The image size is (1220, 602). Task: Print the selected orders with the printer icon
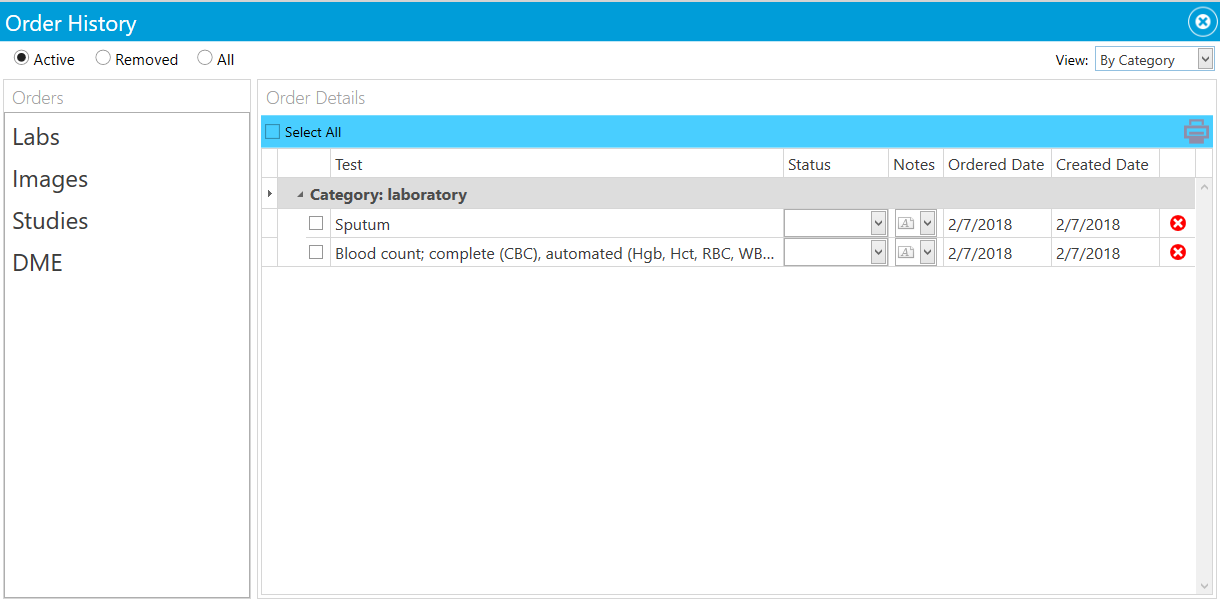pyautogui.click(x=1196, y=131)
